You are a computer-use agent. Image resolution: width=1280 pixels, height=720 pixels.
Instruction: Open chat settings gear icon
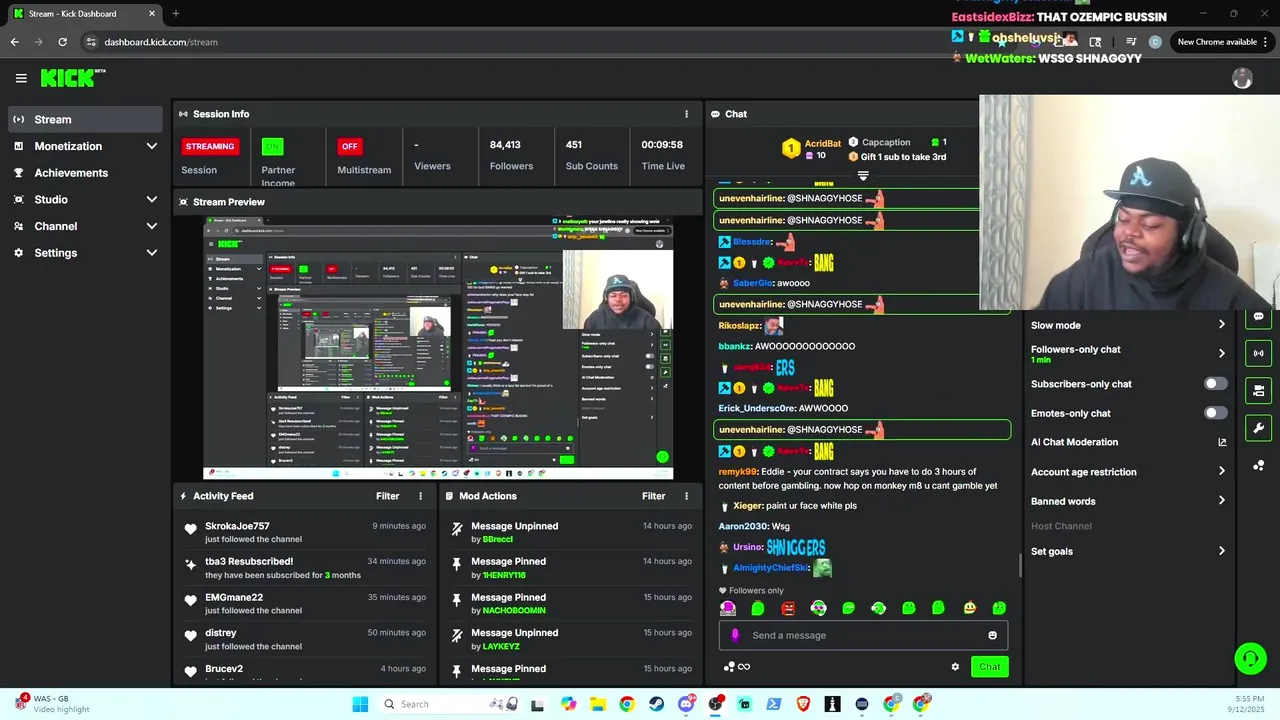point(955,667)
